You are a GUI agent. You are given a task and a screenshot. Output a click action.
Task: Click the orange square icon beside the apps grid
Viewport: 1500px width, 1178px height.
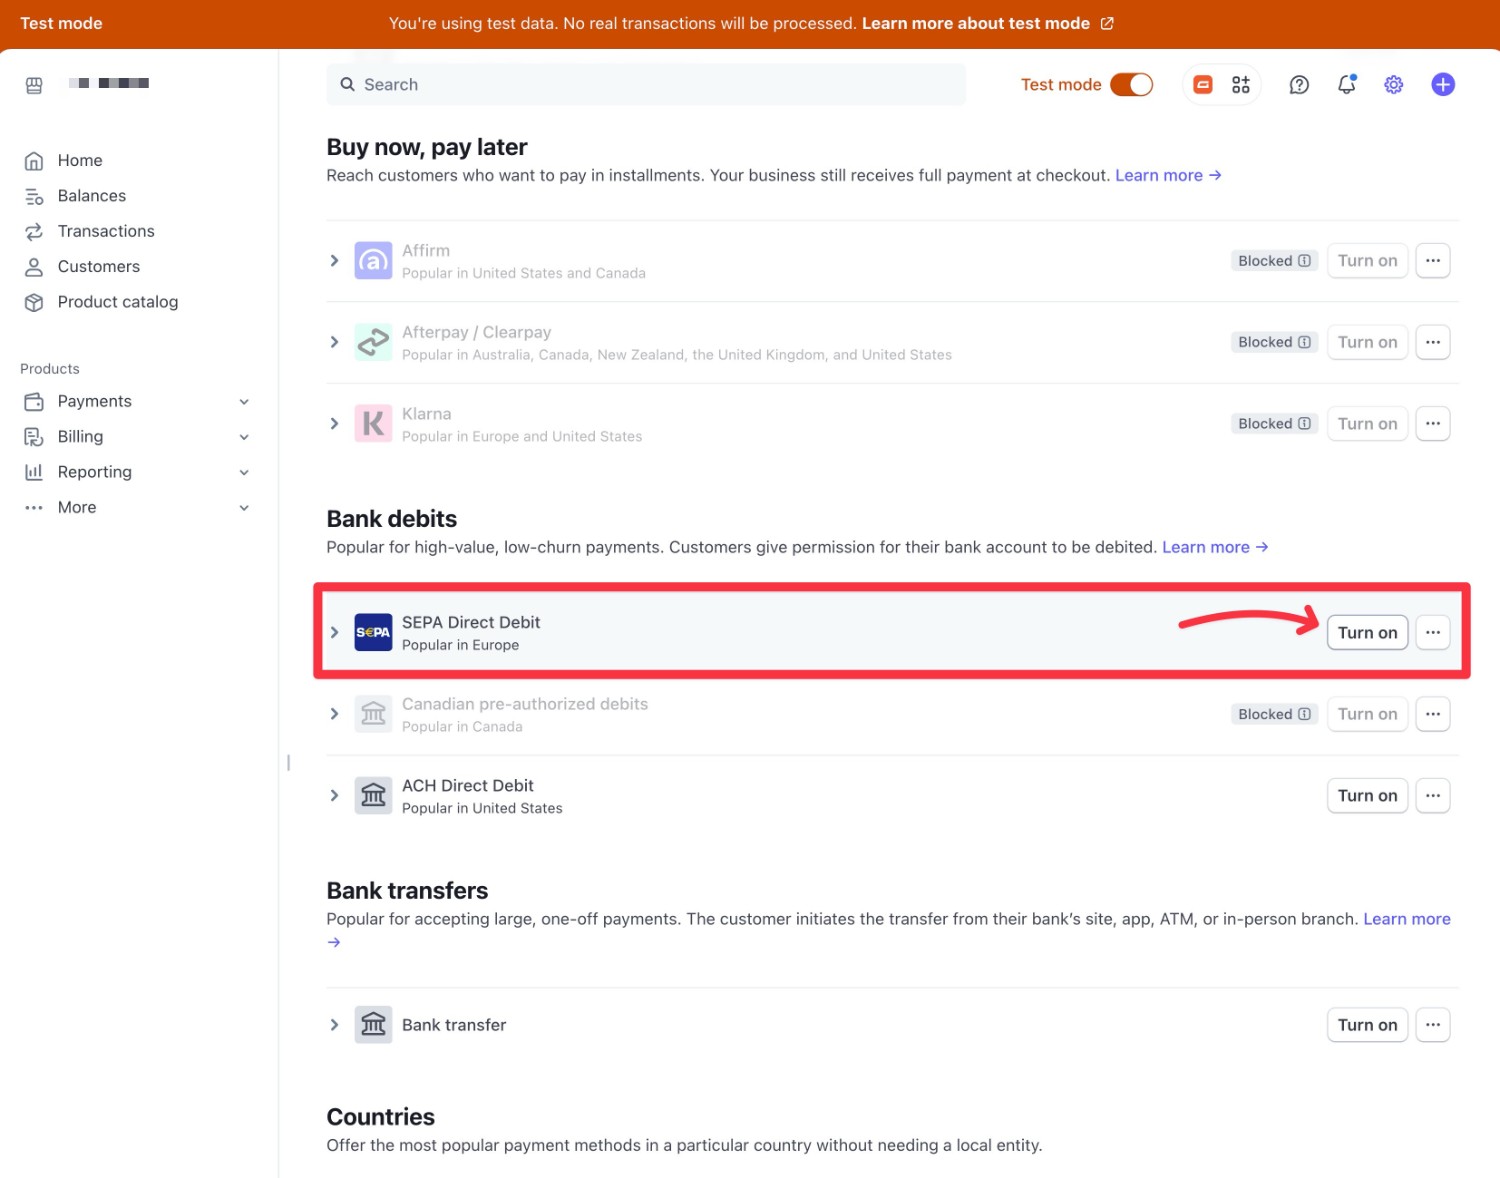click(x=1203, y=85)
